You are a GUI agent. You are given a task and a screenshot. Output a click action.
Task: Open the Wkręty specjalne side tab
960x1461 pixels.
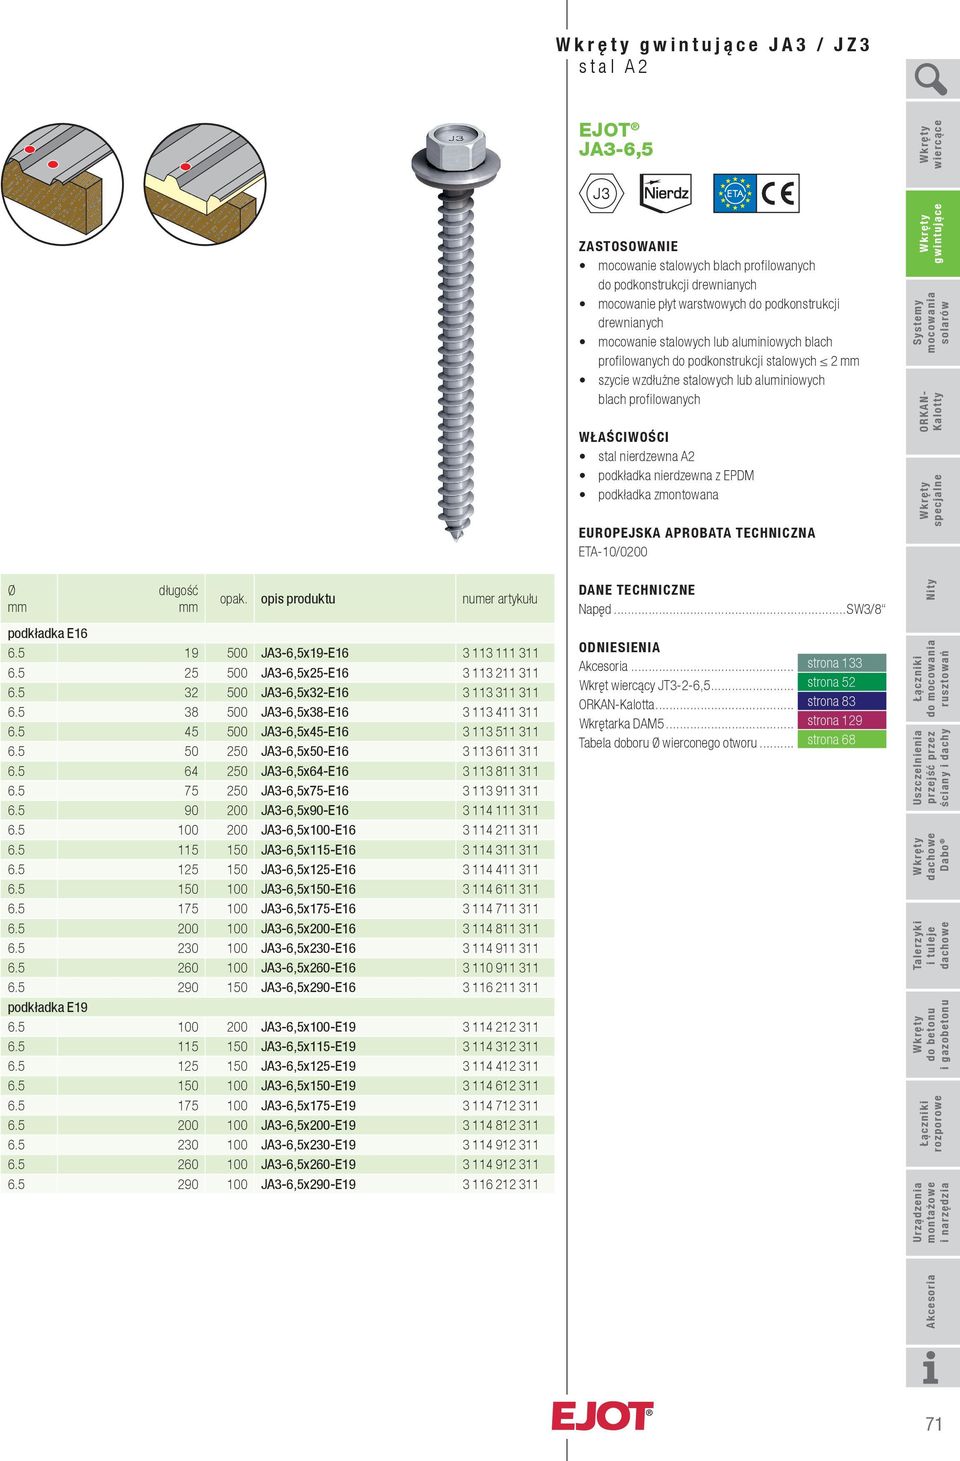click(x=932, y=501)
